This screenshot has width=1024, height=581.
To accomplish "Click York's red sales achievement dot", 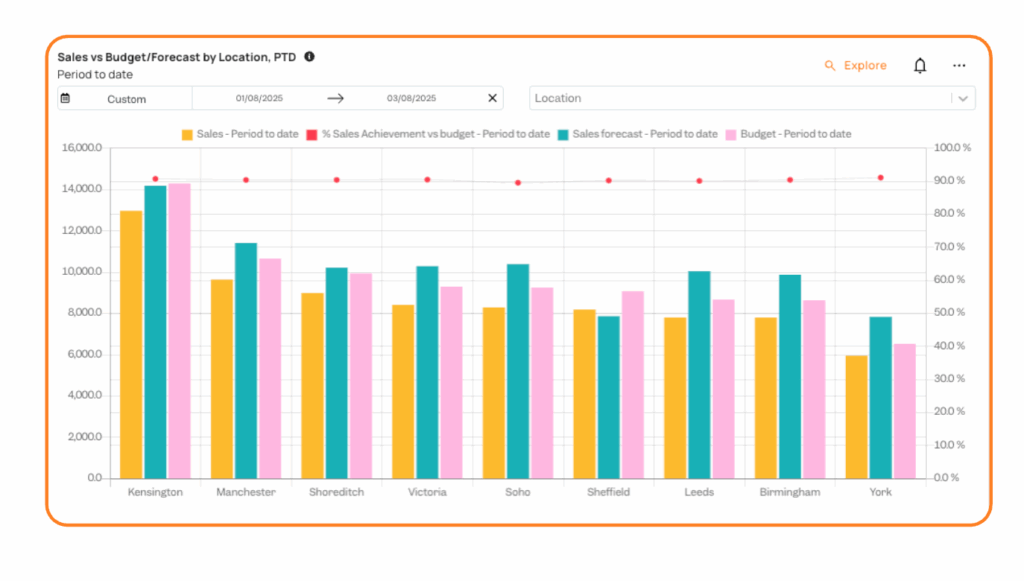I will [880, 177].
